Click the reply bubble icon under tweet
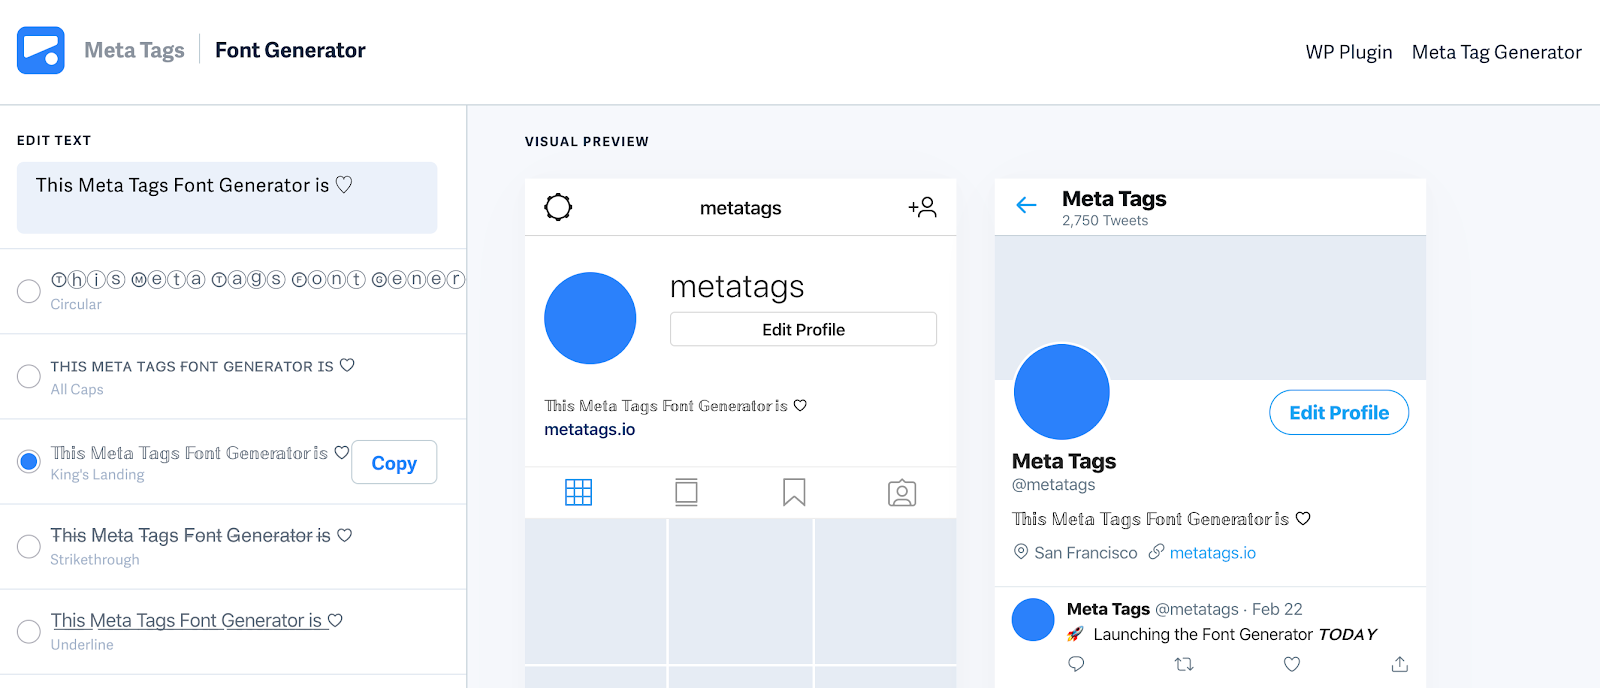Image resolution: width=1600 pixels, height=688 pixels. pyautogui.click(x=1076, y=663)
